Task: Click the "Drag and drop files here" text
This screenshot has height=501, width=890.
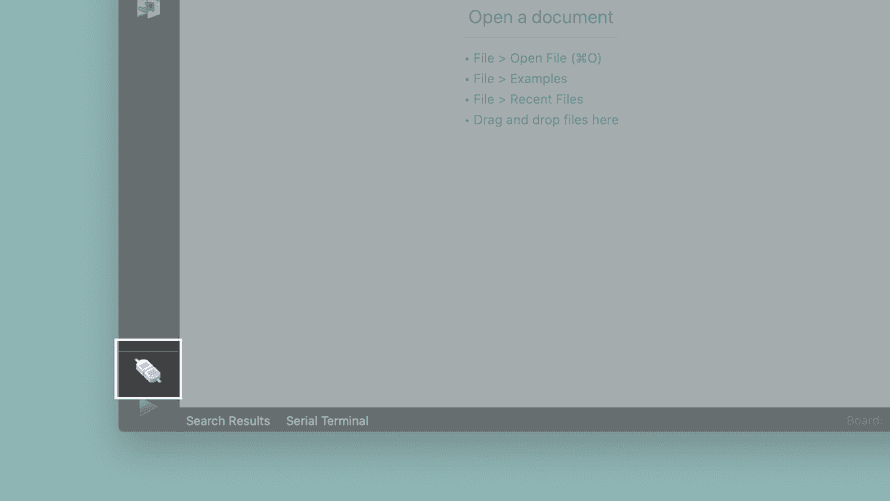Action: pos(546,120)
